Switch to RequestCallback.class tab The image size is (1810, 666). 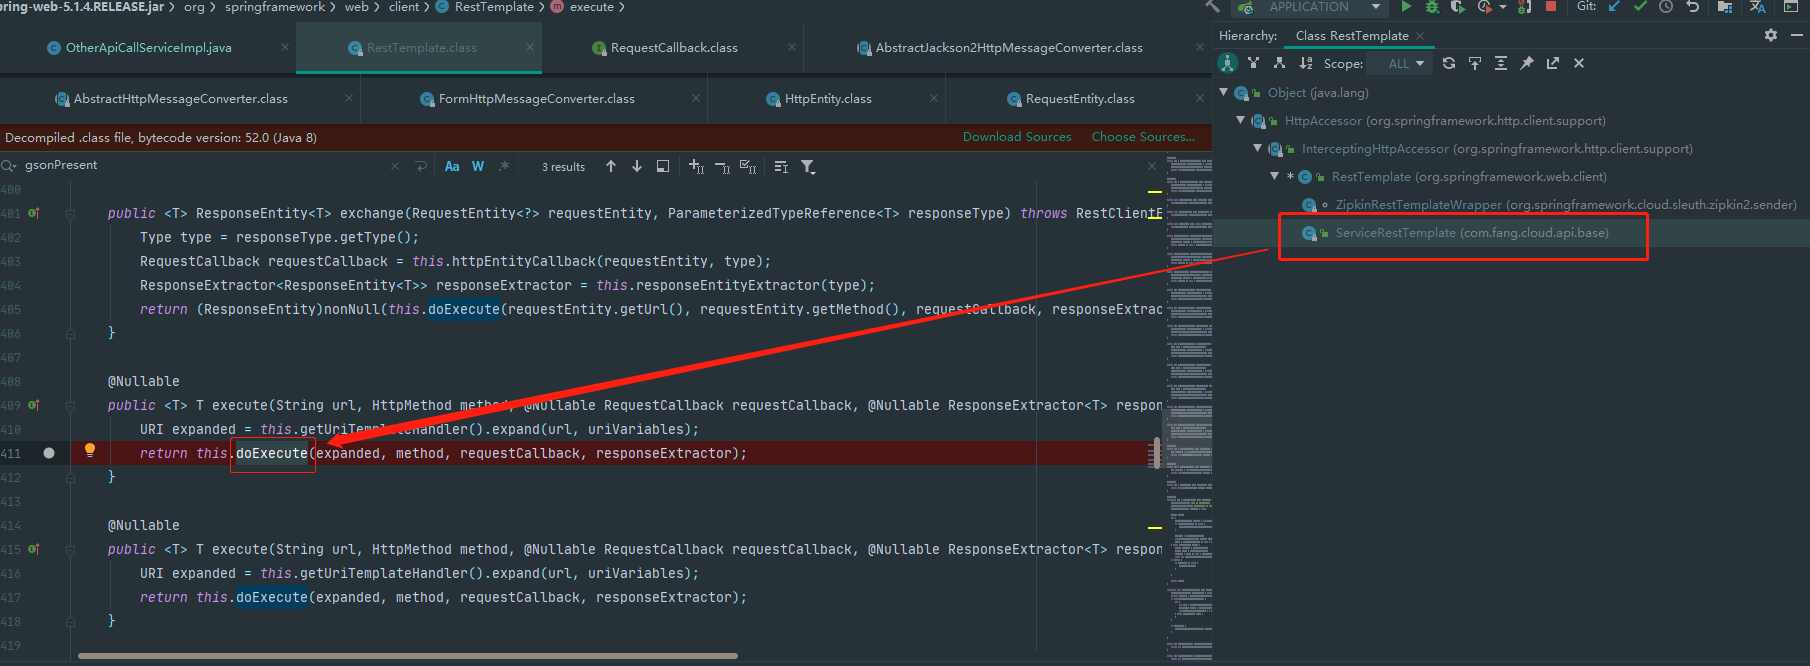[x=674, y=48]
